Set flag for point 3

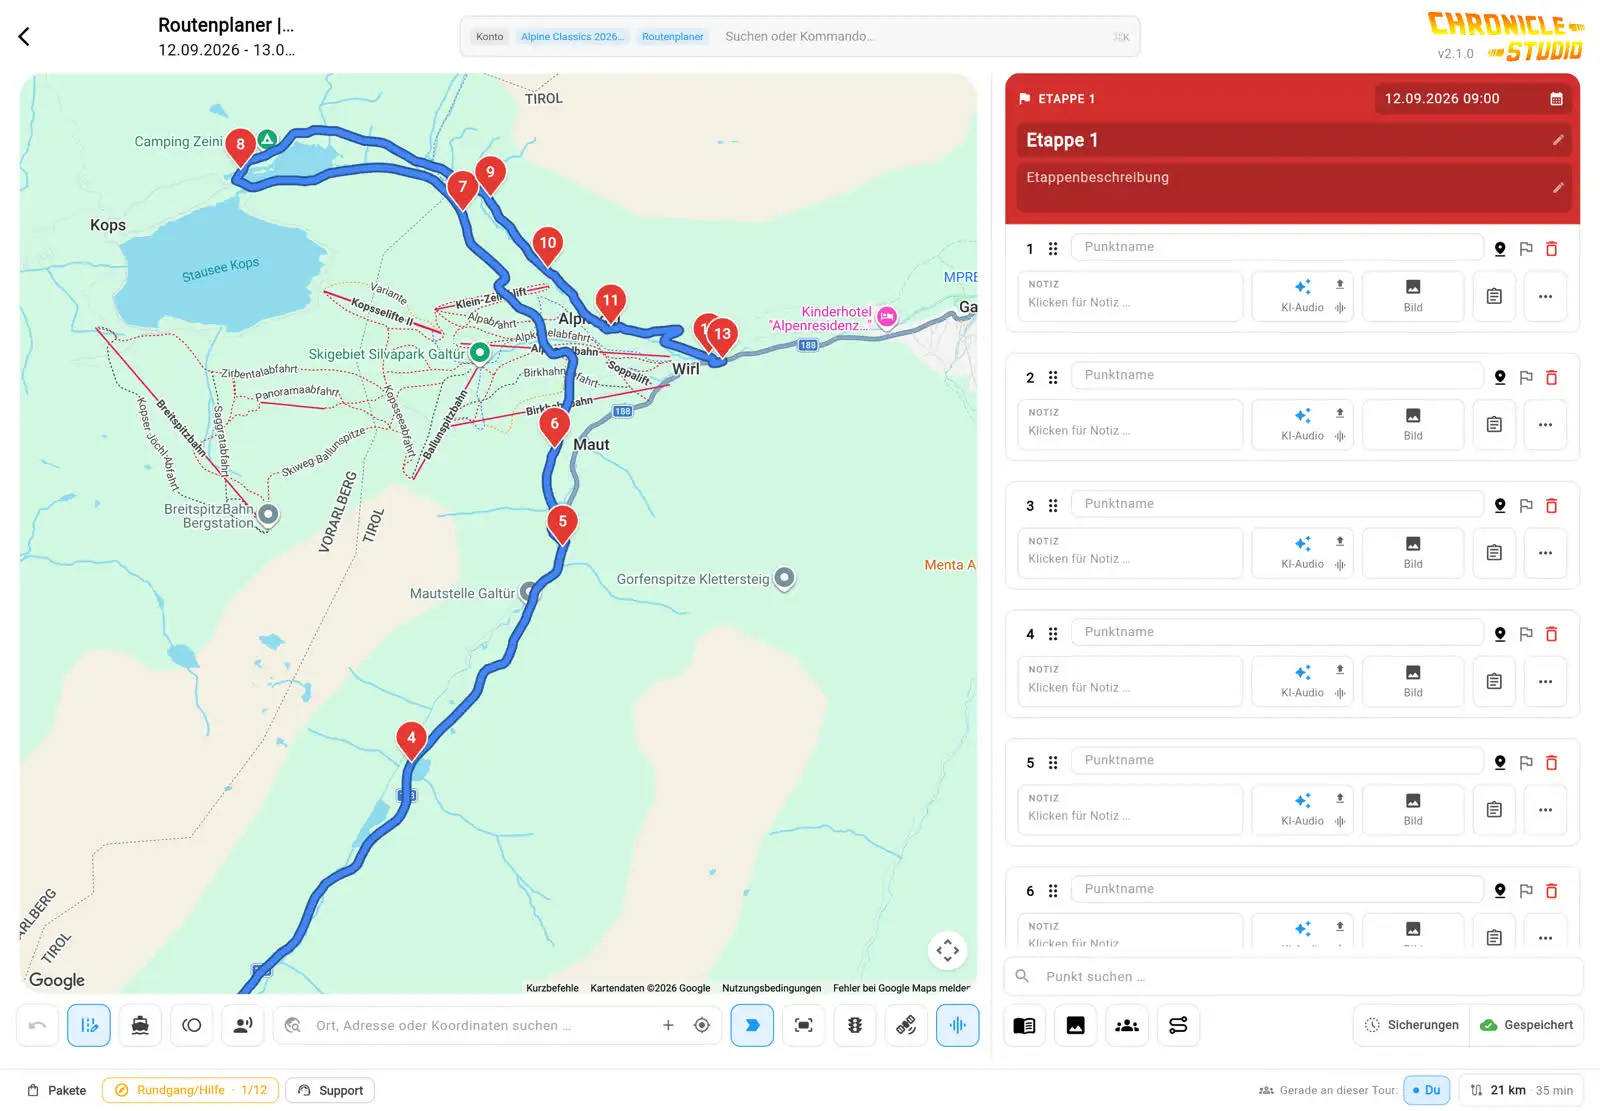point(1526,506)
